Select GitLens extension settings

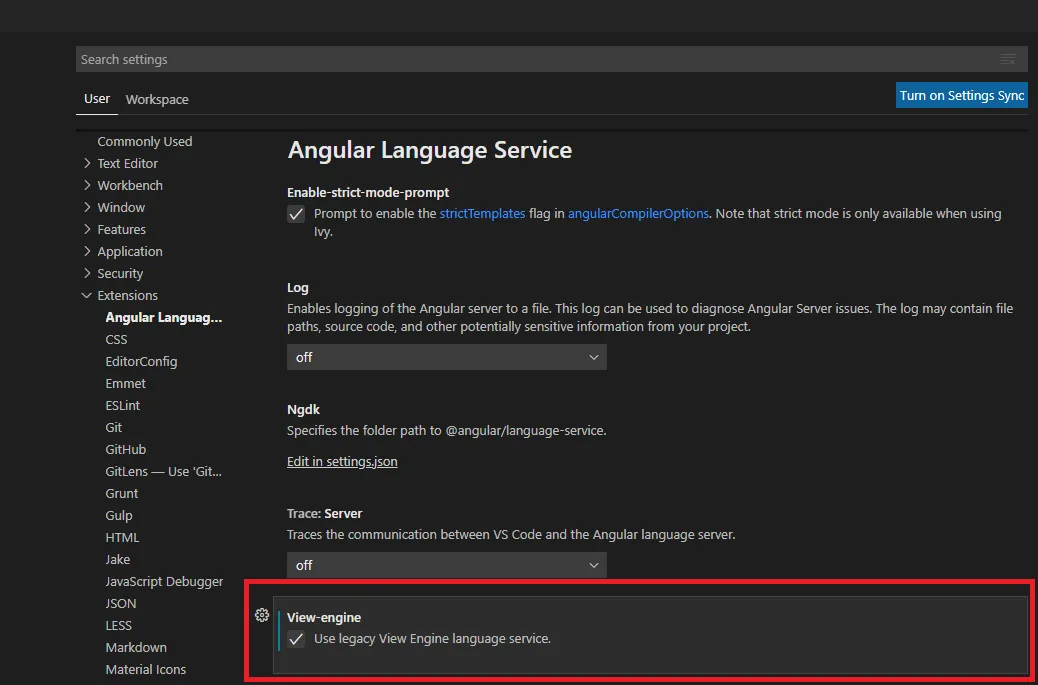coord(164,471)
